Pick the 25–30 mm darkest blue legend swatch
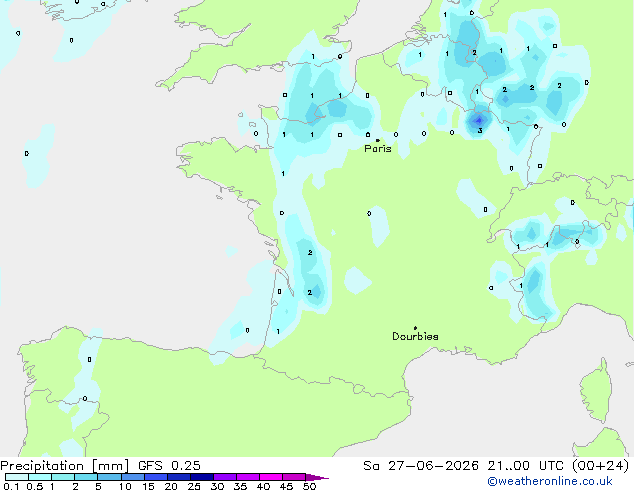 (x=201, y=477)
